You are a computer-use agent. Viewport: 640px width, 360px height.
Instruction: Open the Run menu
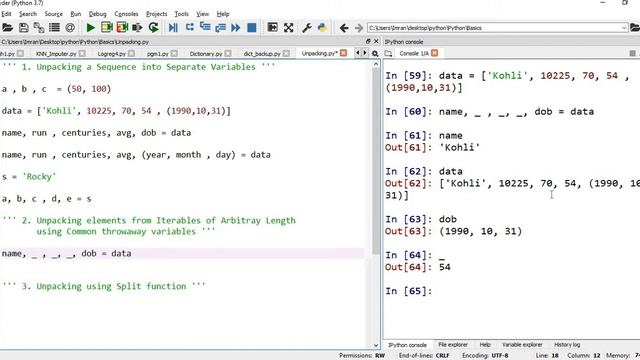pos(76,14)
